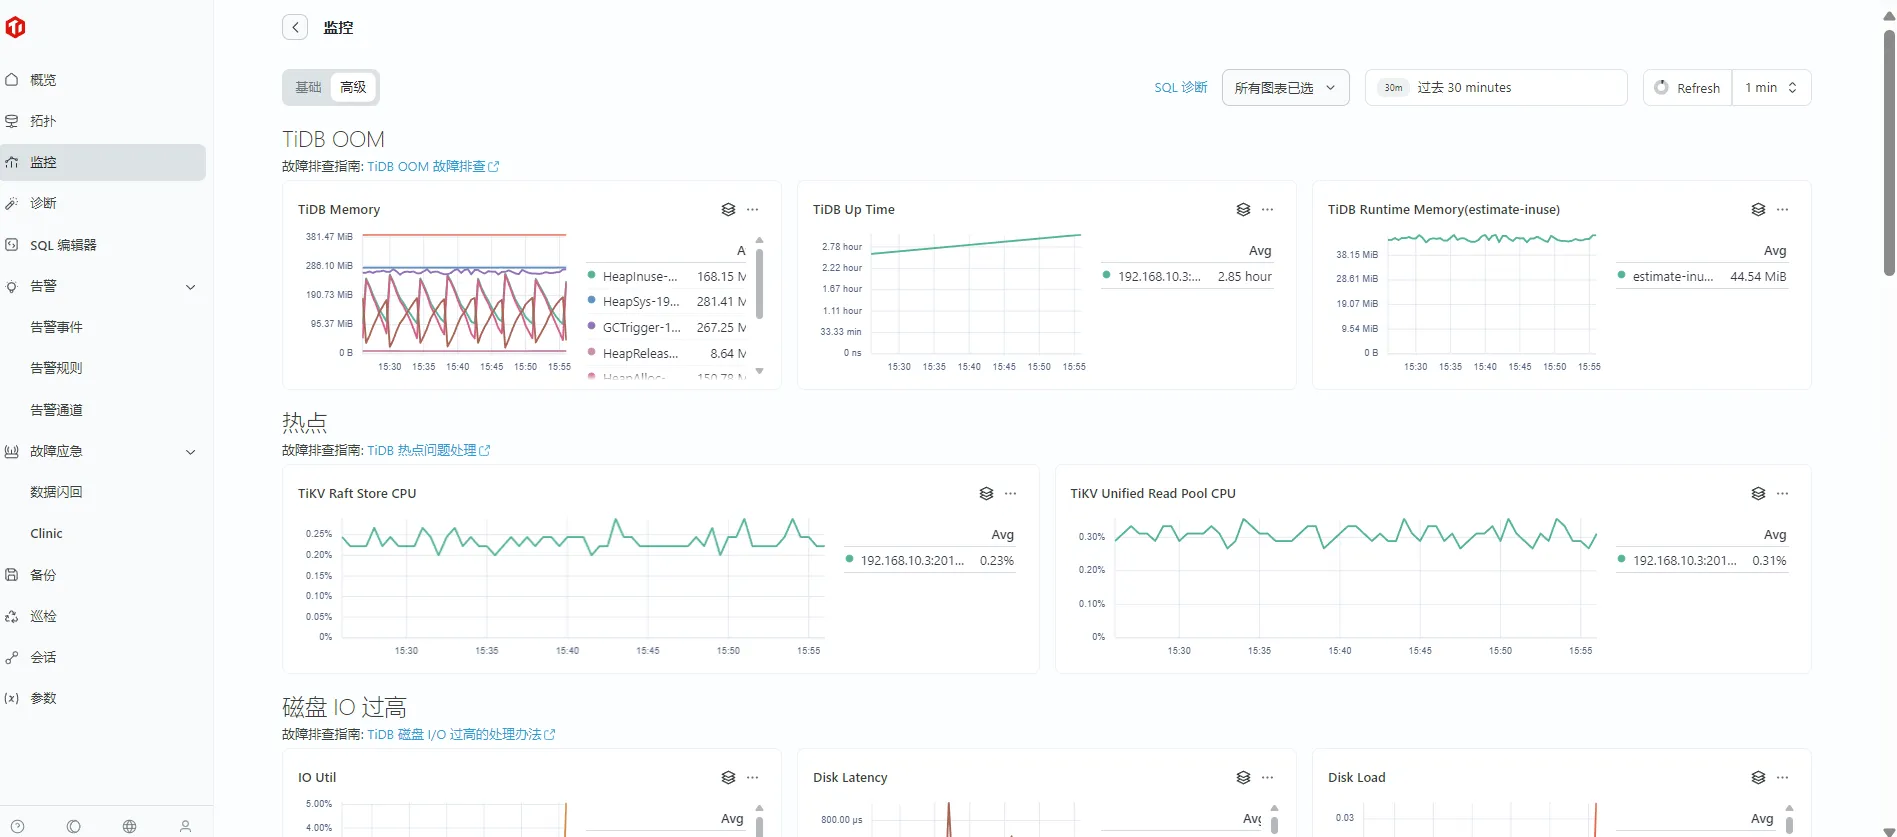Toggle HeapInuse series in TiDB Memory legend
This screenshot has height=837, width=1897.
666,276
